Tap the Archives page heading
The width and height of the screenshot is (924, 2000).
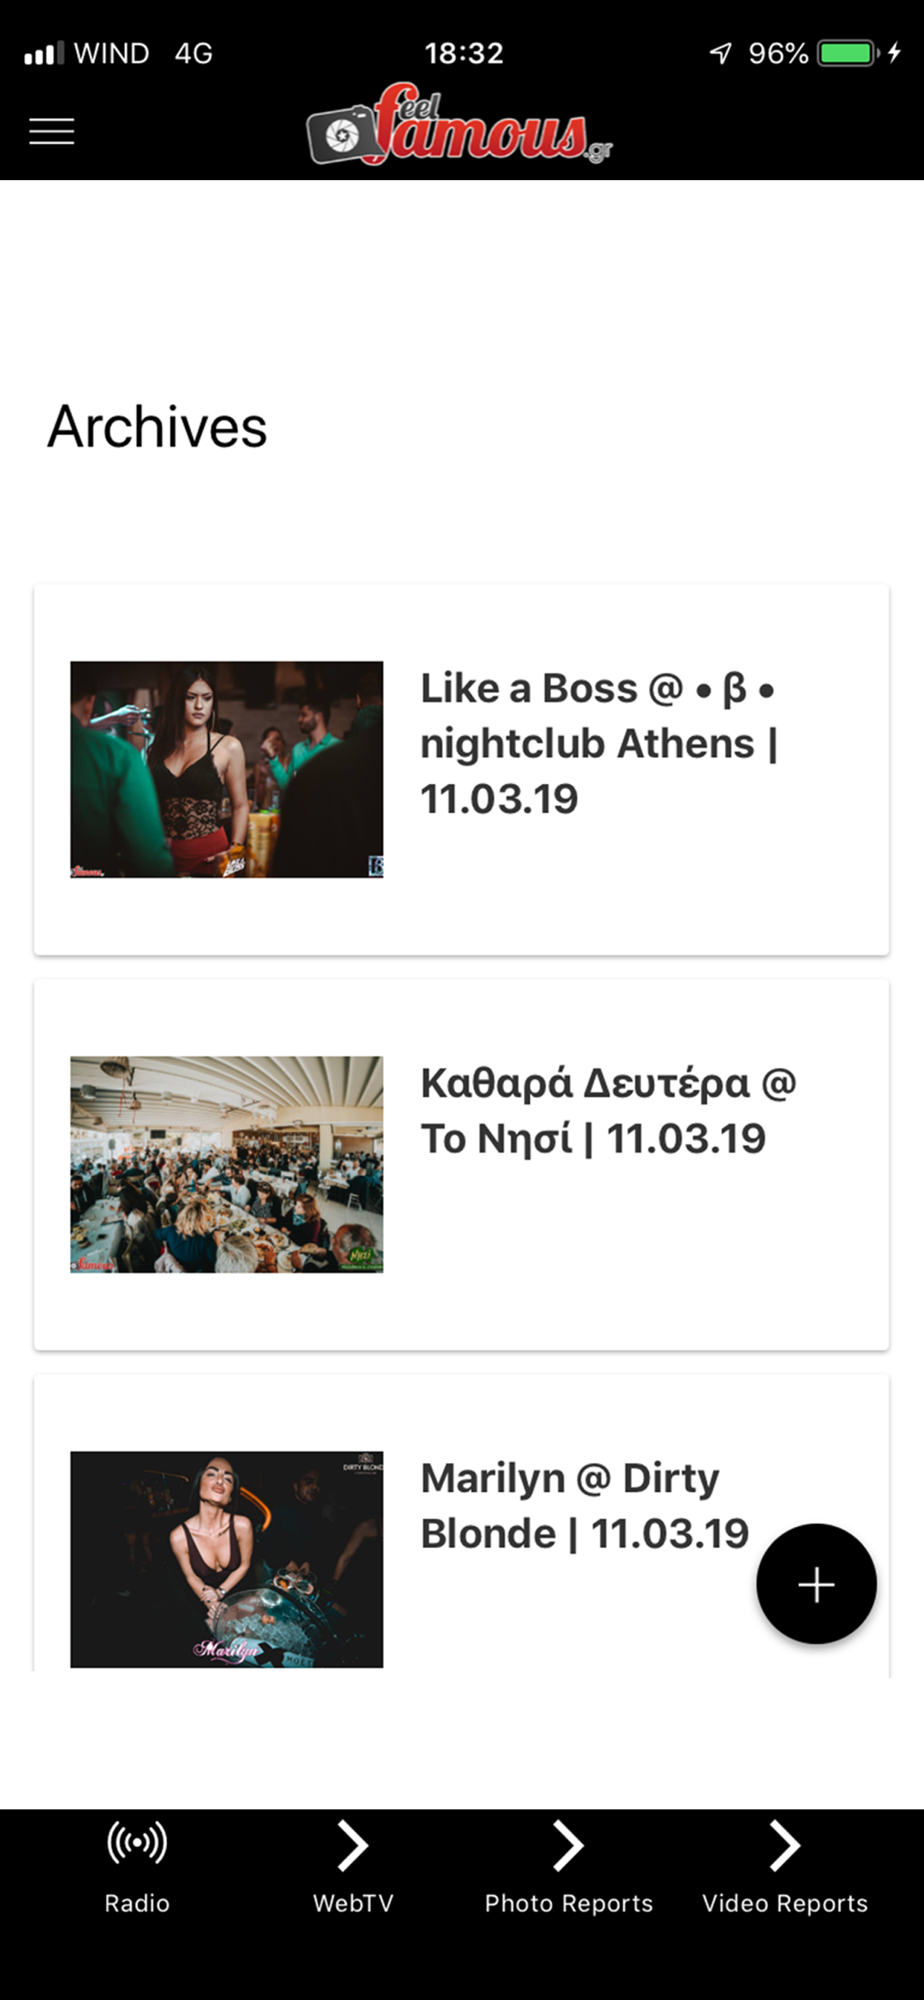pyautogui.click(x=157, y=427)
